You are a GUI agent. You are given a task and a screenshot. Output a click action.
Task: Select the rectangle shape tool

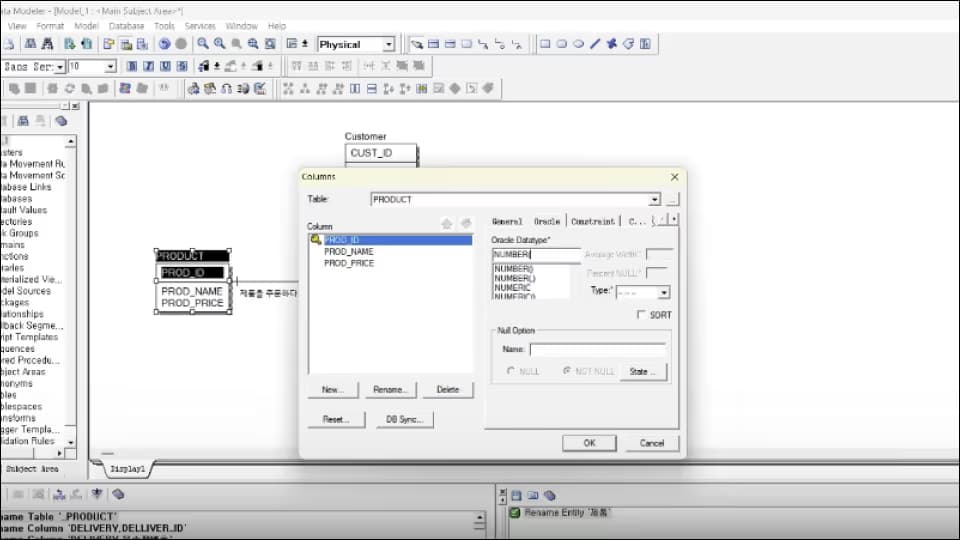point(545,43)
